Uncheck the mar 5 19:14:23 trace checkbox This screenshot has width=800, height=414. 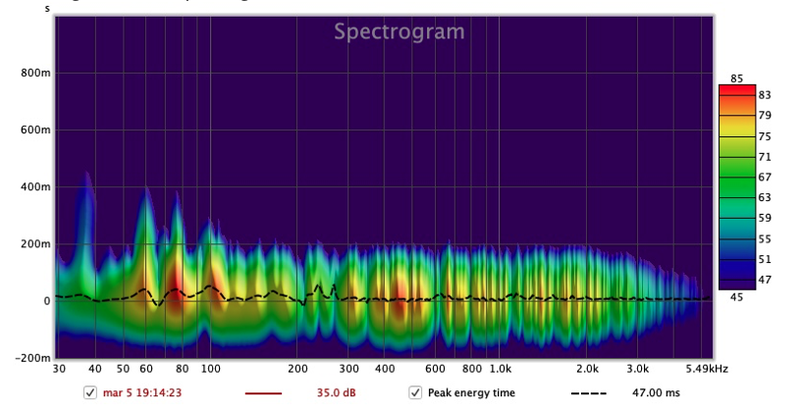pyautogui.click(x=91, y=393)
